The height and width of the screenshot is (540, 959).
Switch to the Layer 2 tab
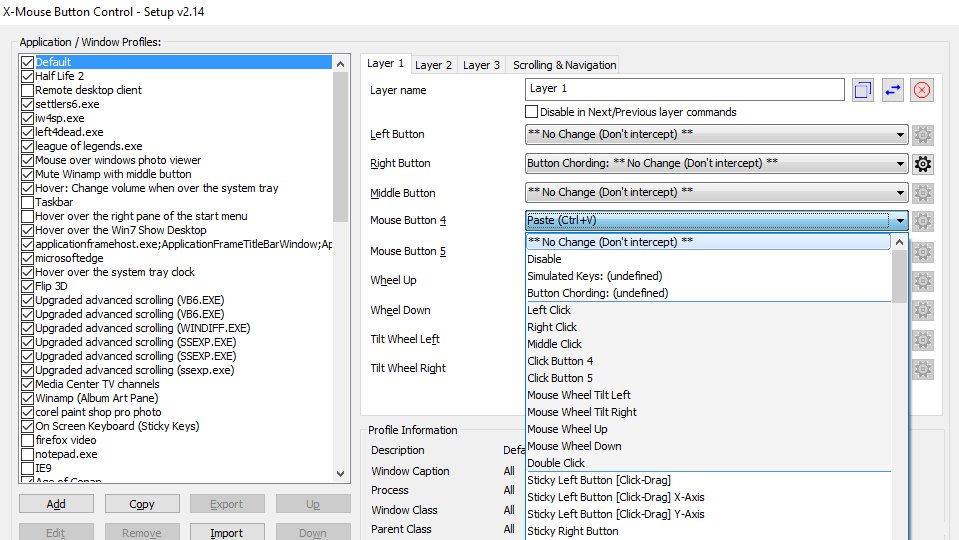point(433,65)
